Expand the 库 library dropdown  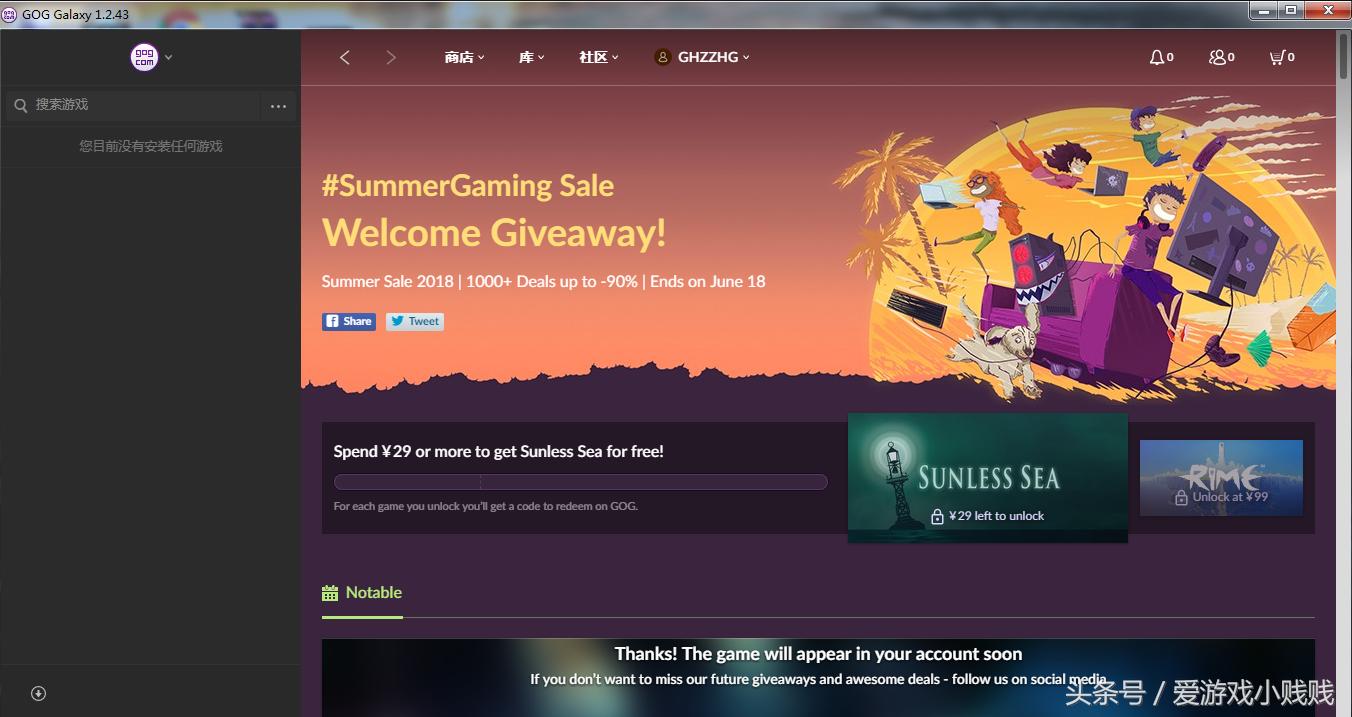[x=531, y=57]
